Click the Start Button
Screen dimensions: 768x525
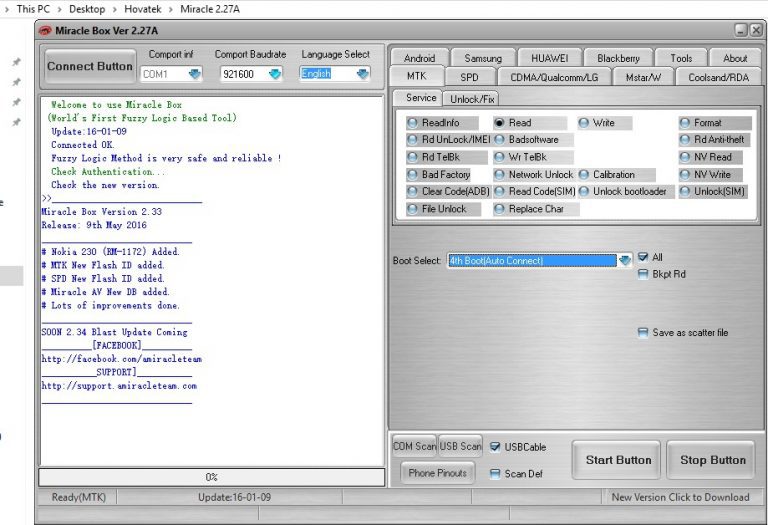(x=618, y=460)
